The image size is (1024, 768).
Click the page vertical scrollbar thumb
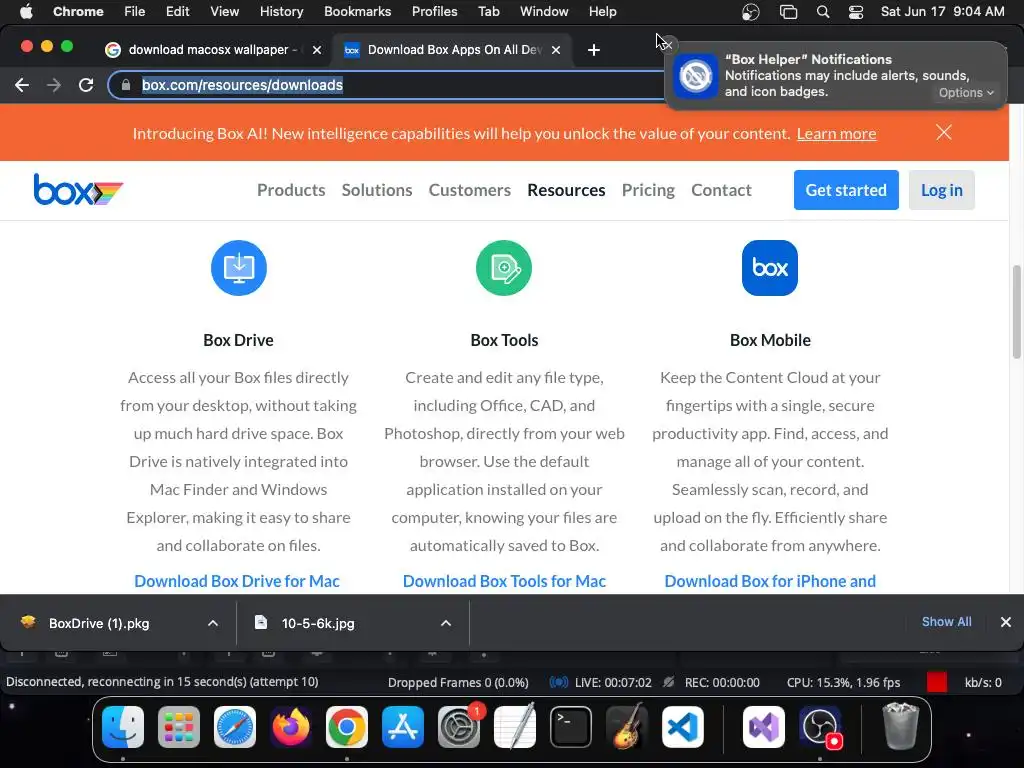pos(1016,312)
